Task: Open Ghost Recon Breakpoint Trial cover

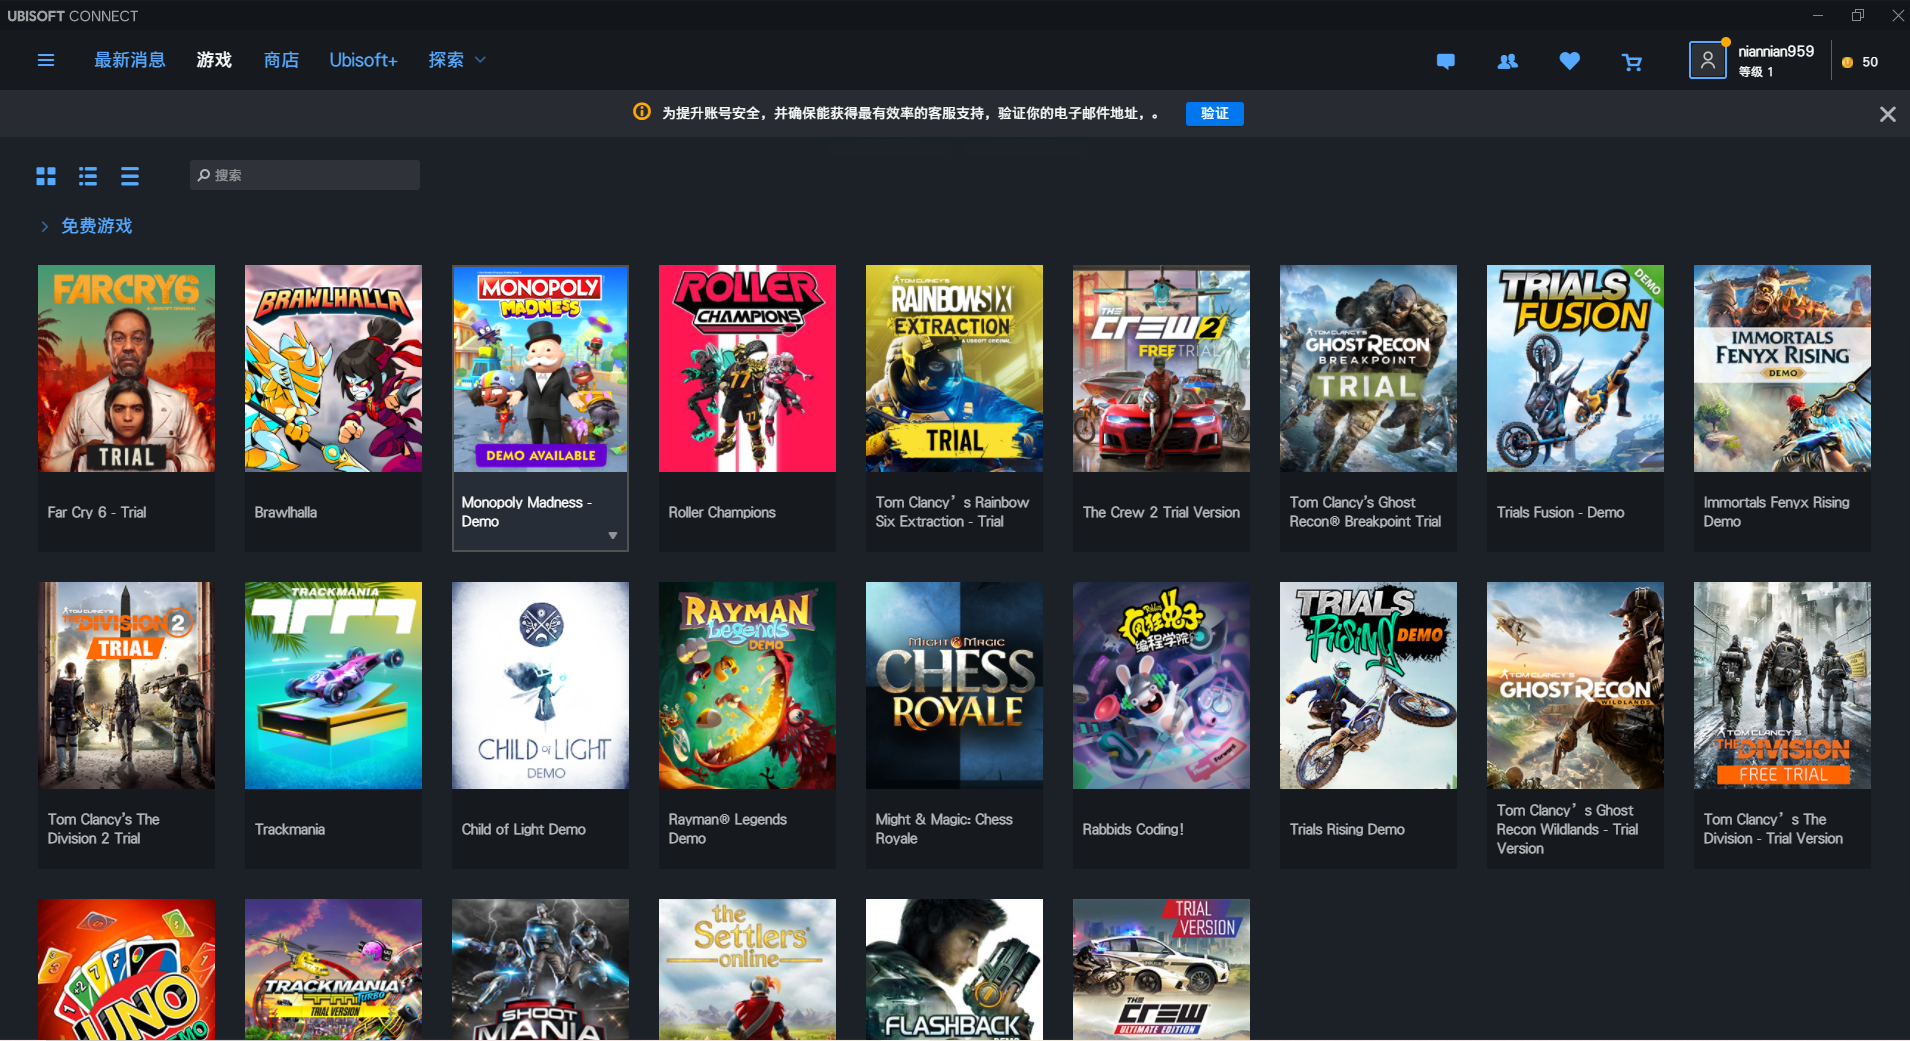Action: coord(1368,368)
